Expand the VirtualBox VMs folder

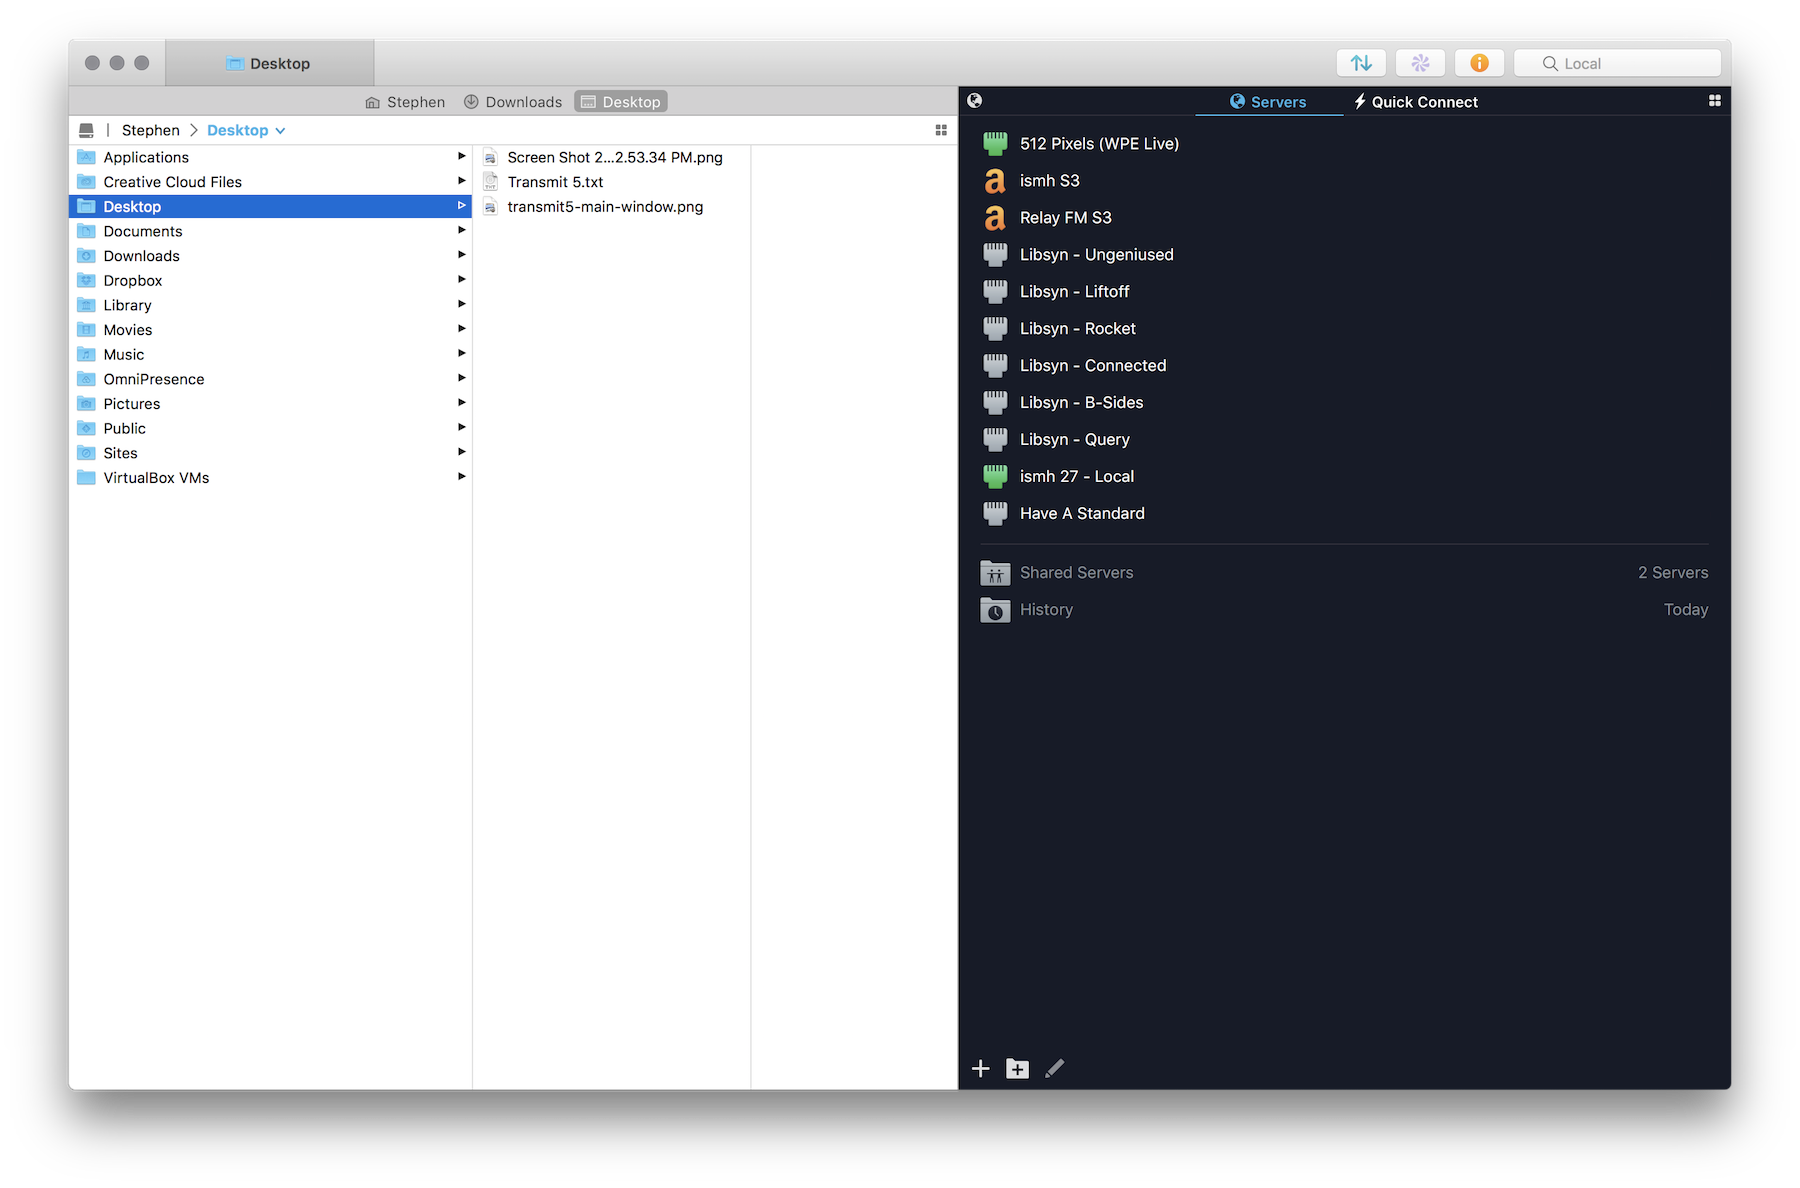(461, 477)
